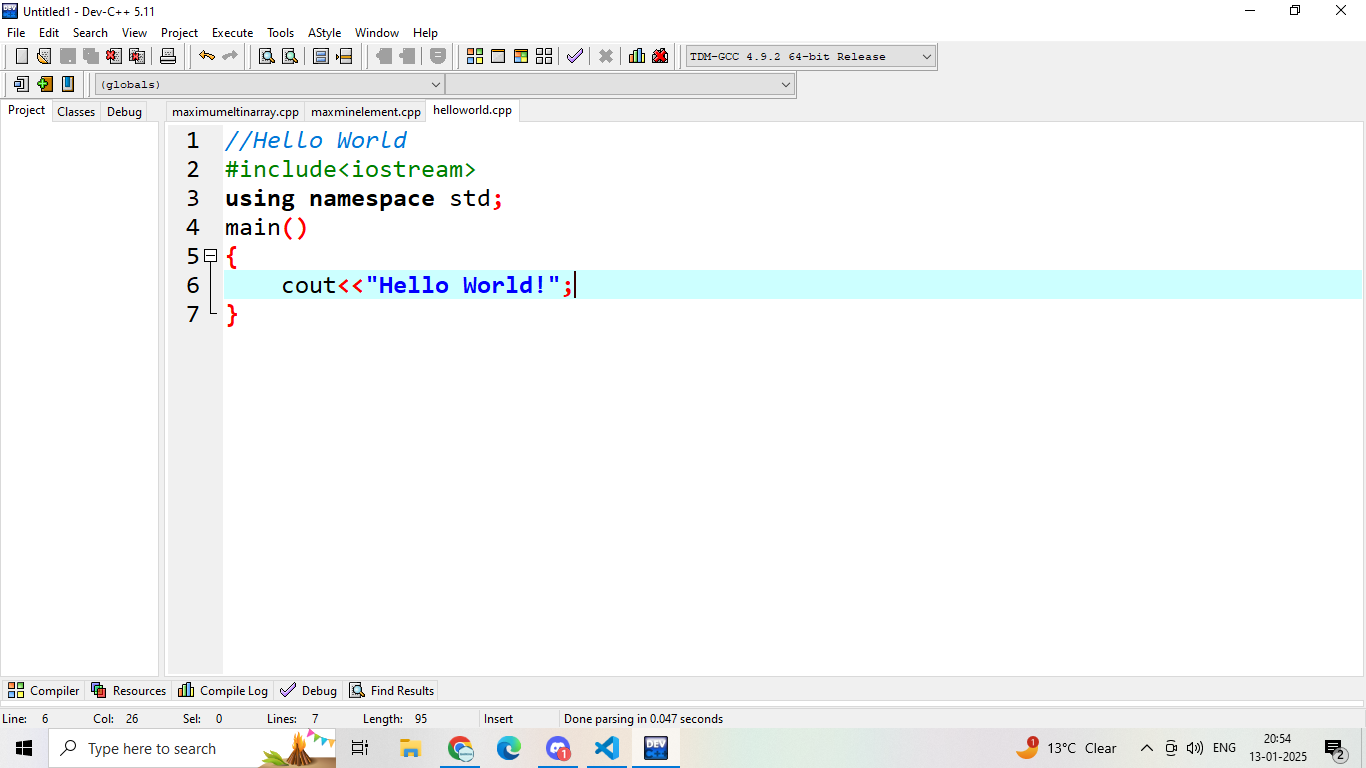This screenshot has height=768, width=1366.
Task: Switch to the Debug sidebar tab
Action: pos(124,112)
